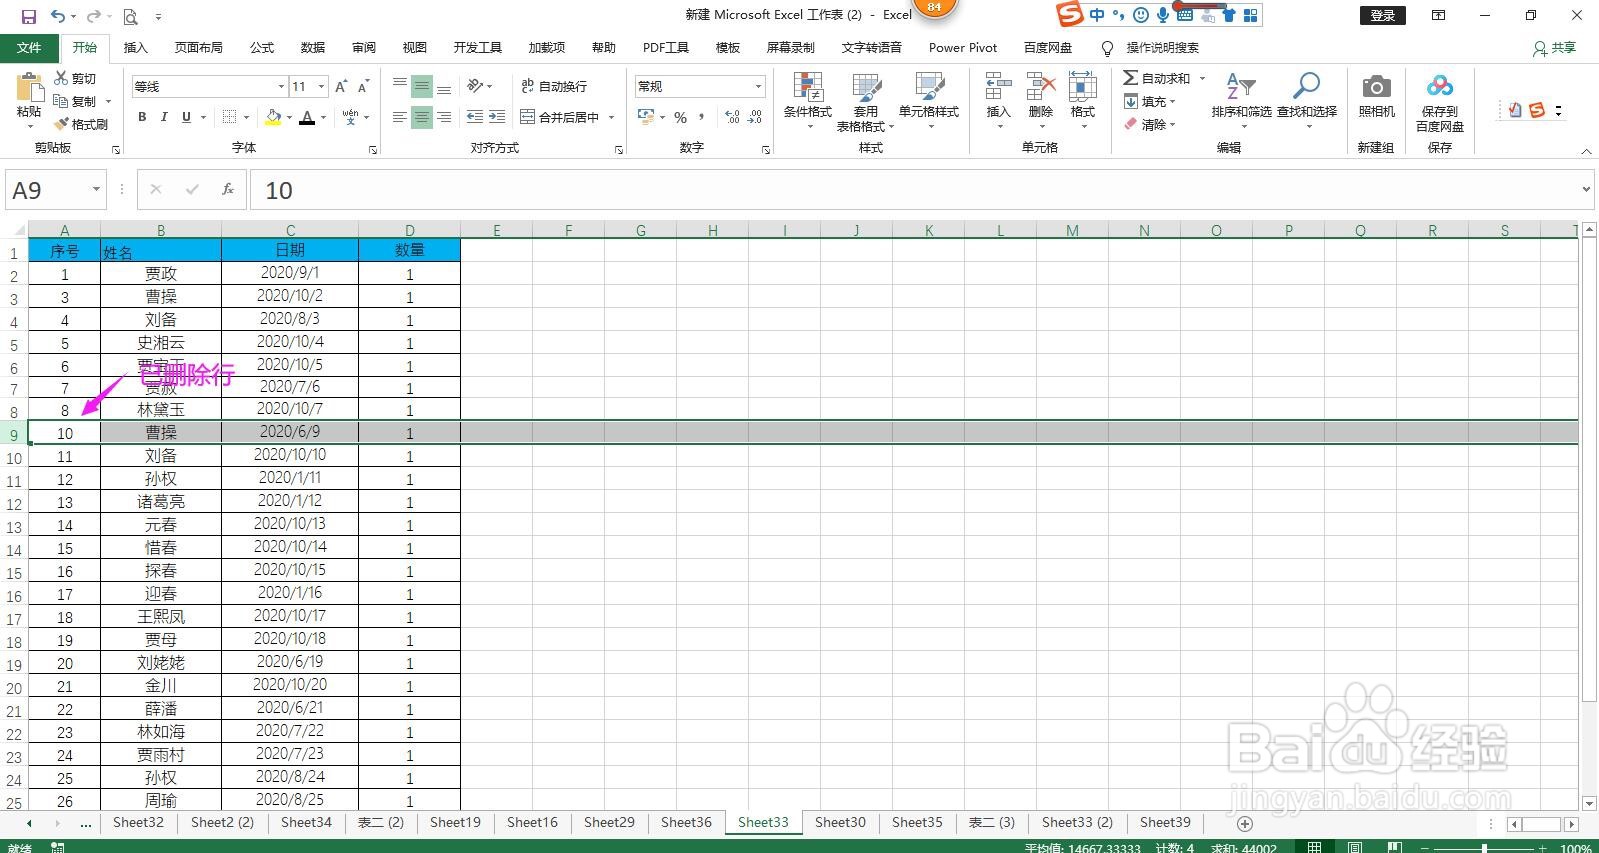Click 填充 Fill button

tap(1150, 101)
